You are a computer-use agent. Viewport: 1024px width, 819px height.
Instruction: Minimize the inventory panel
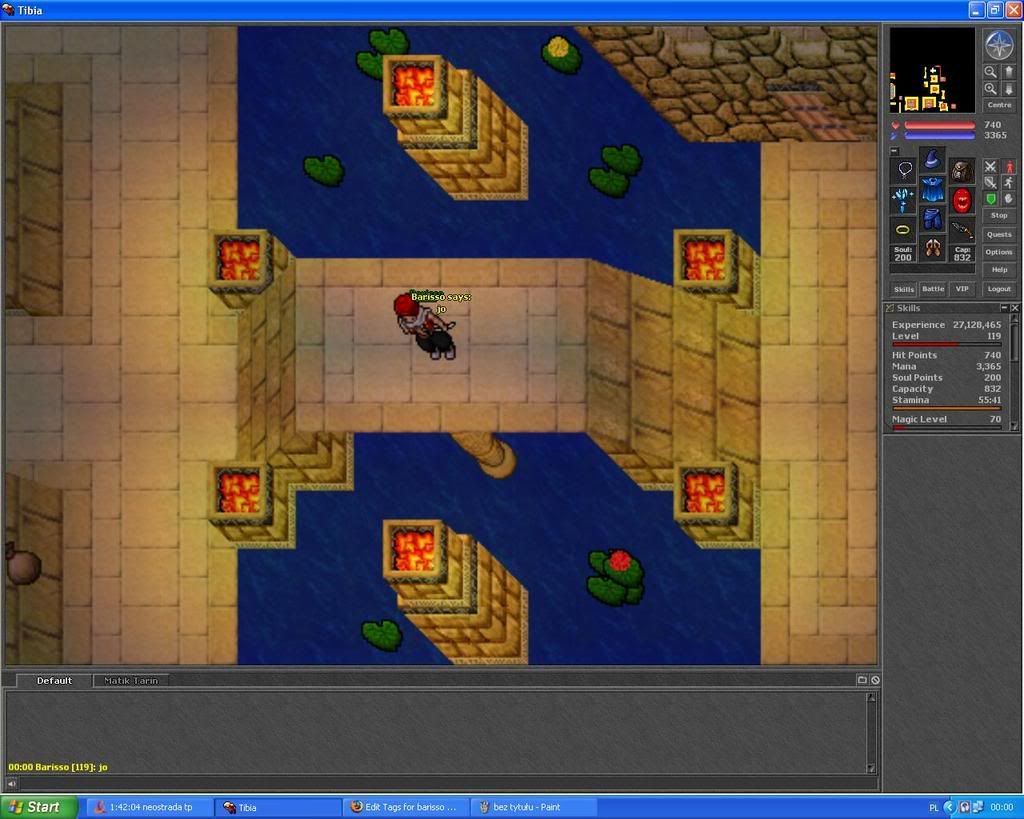[x=895, y=151]
